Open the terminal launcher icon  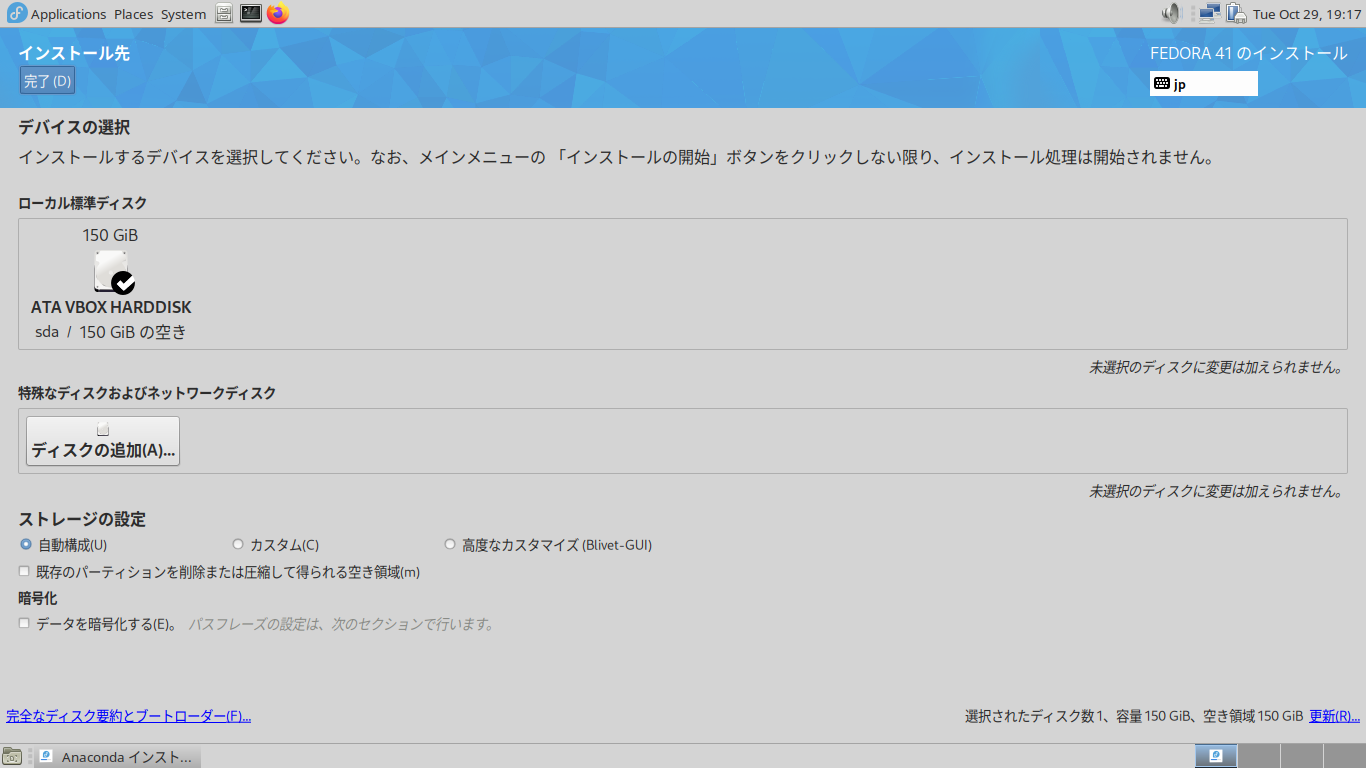click(251, 14)
